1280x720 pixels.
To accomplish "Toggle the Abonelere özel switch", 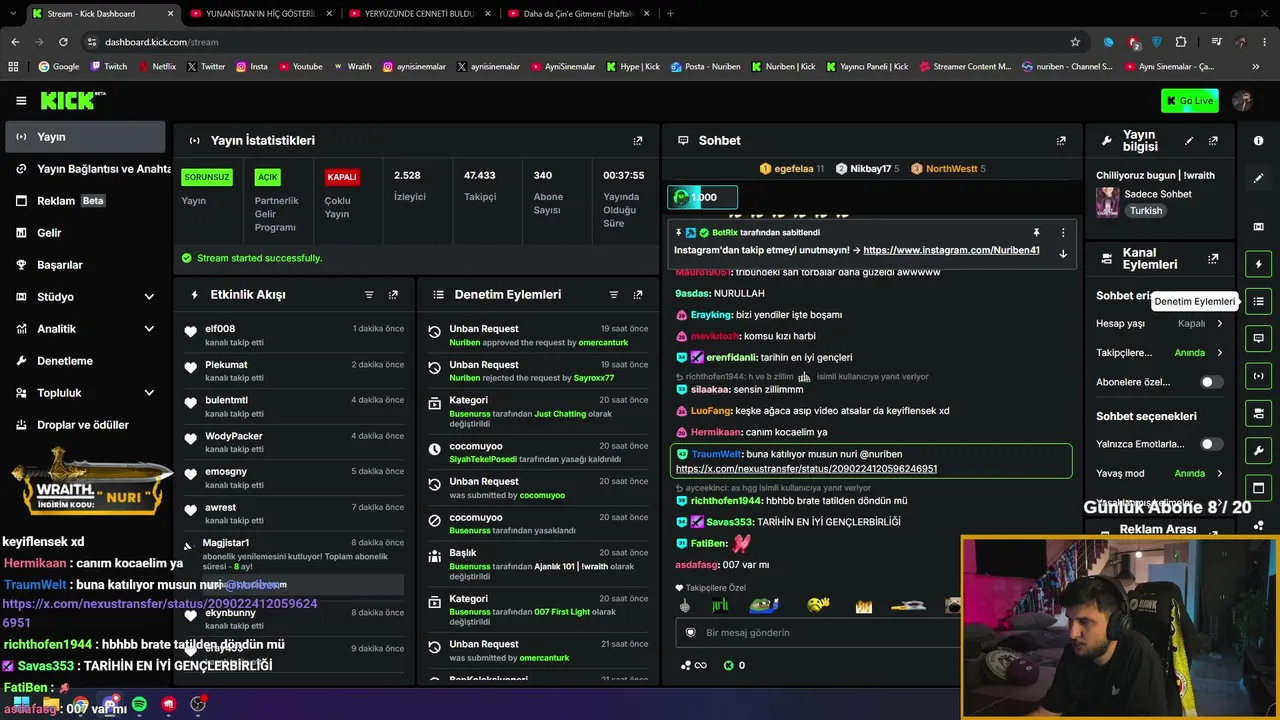I will [1211, 382].
